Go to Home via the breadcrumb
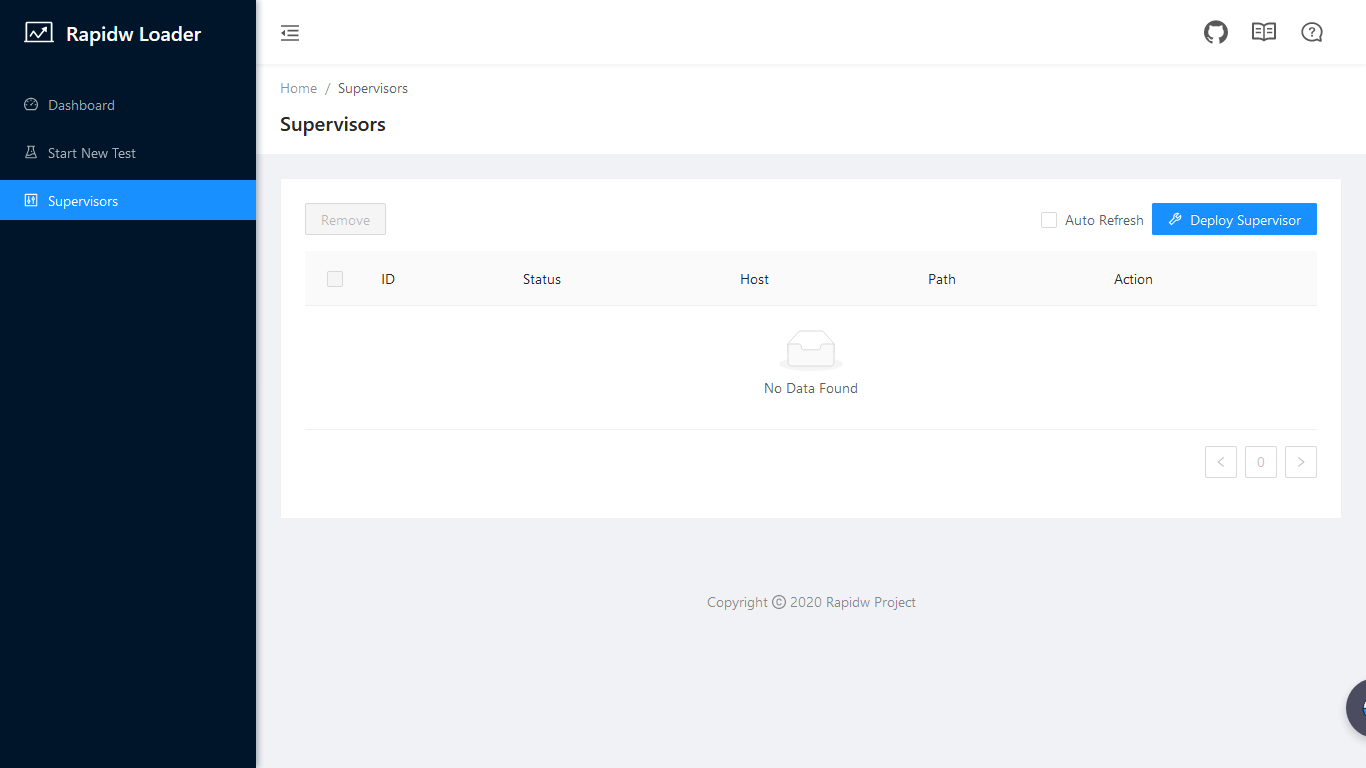 tap(298, 88)
